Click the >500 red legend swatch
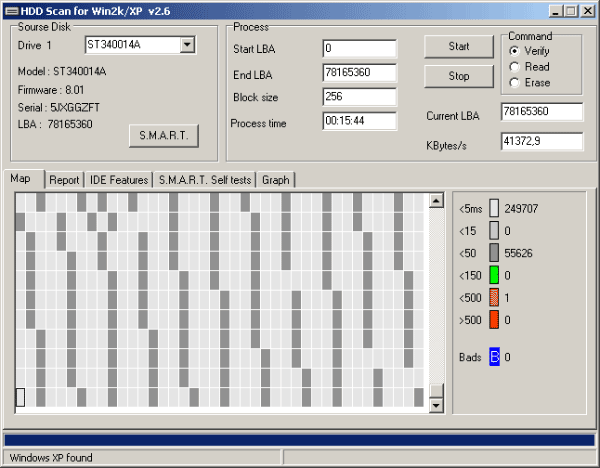This screenshot has height=468, width=600. 494,320
